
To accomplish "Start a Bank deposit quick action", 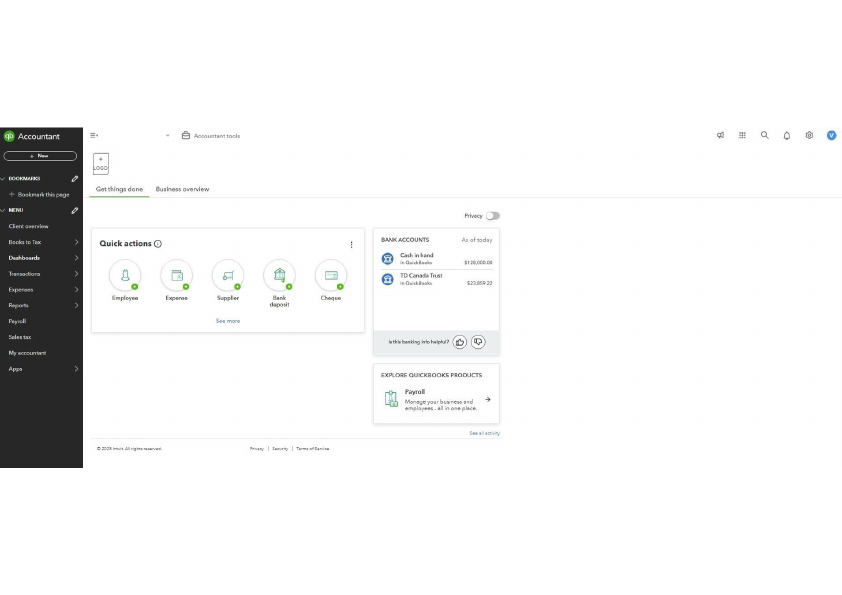I will 279,277.
